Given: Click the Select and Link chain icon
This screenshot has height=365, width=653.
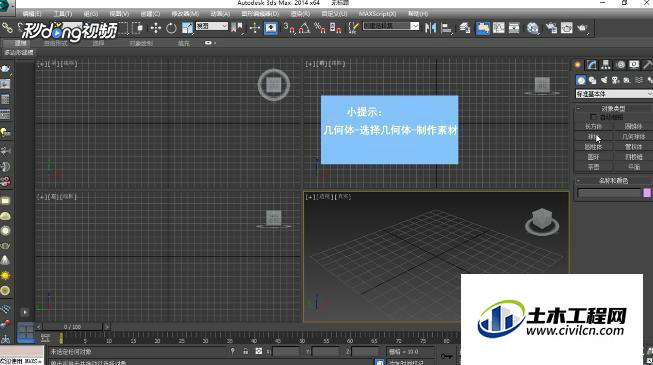Looking at the screenshot, I should pos(7,28).
